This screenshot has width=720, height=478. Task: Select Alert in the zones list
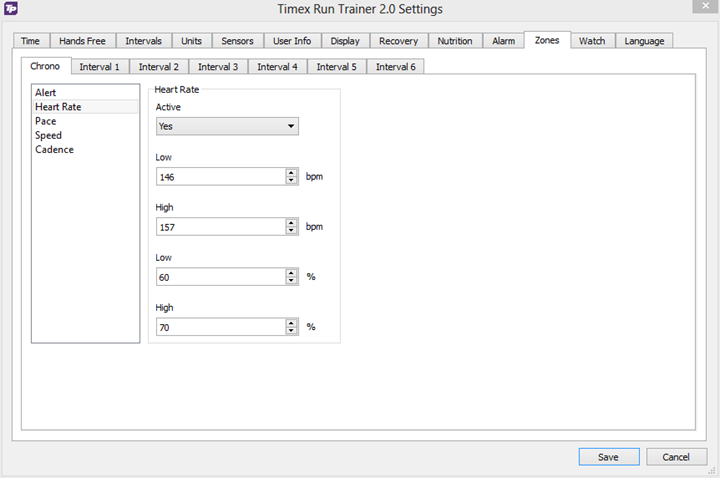(x=85, y=93)
